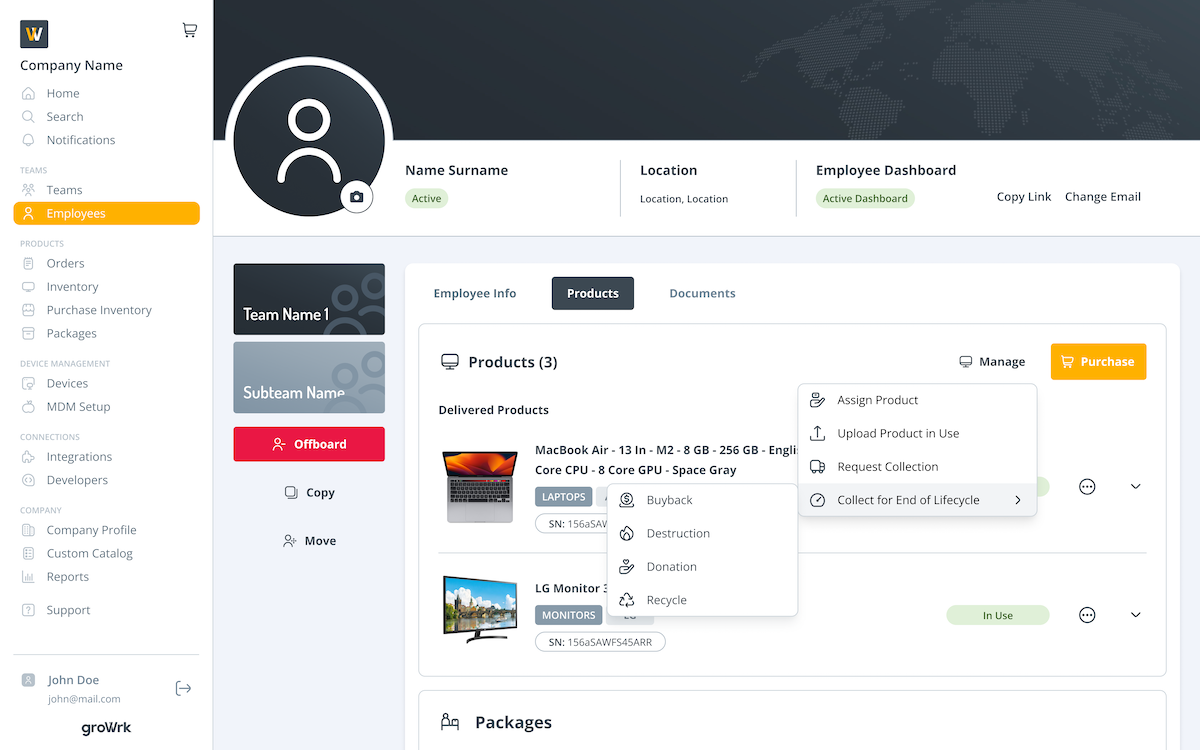Open the MacBook Air three-dots options menu
This screenshot has width=1200, height=750.
pyautogui.click(x=1087, y=487)
